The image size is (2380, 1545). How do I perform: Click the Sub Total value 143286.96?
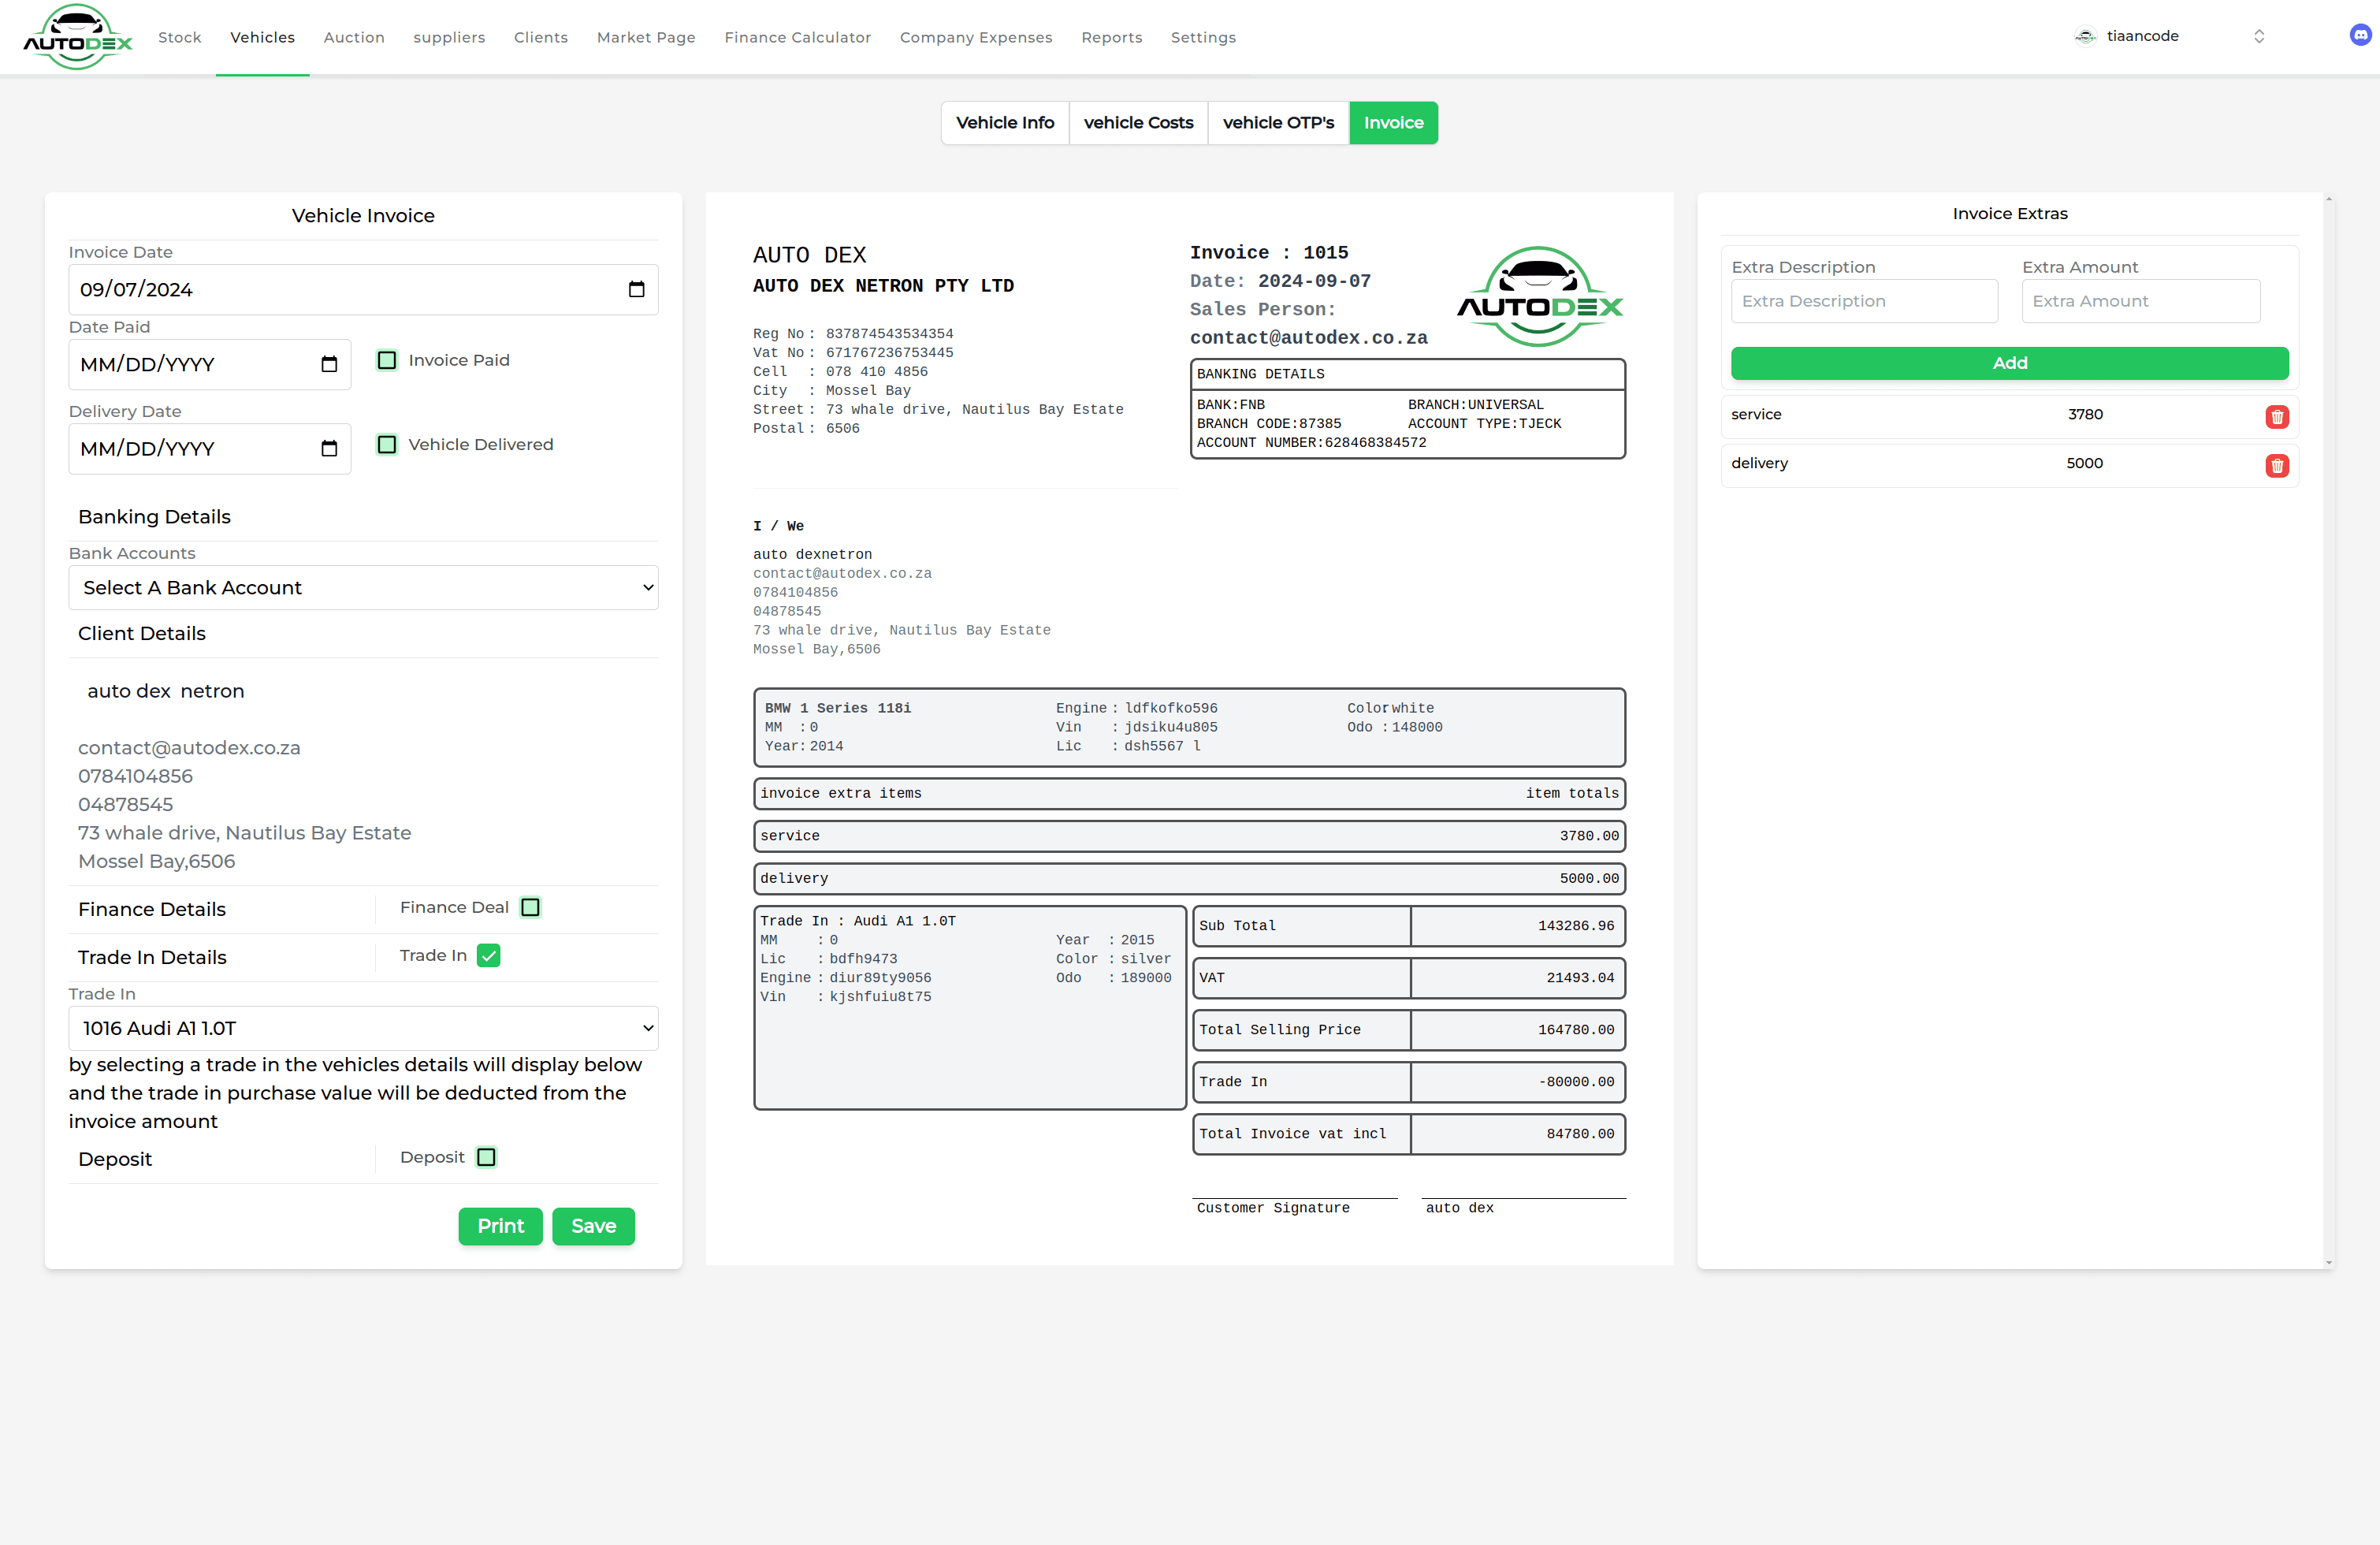pos(1575,926)
